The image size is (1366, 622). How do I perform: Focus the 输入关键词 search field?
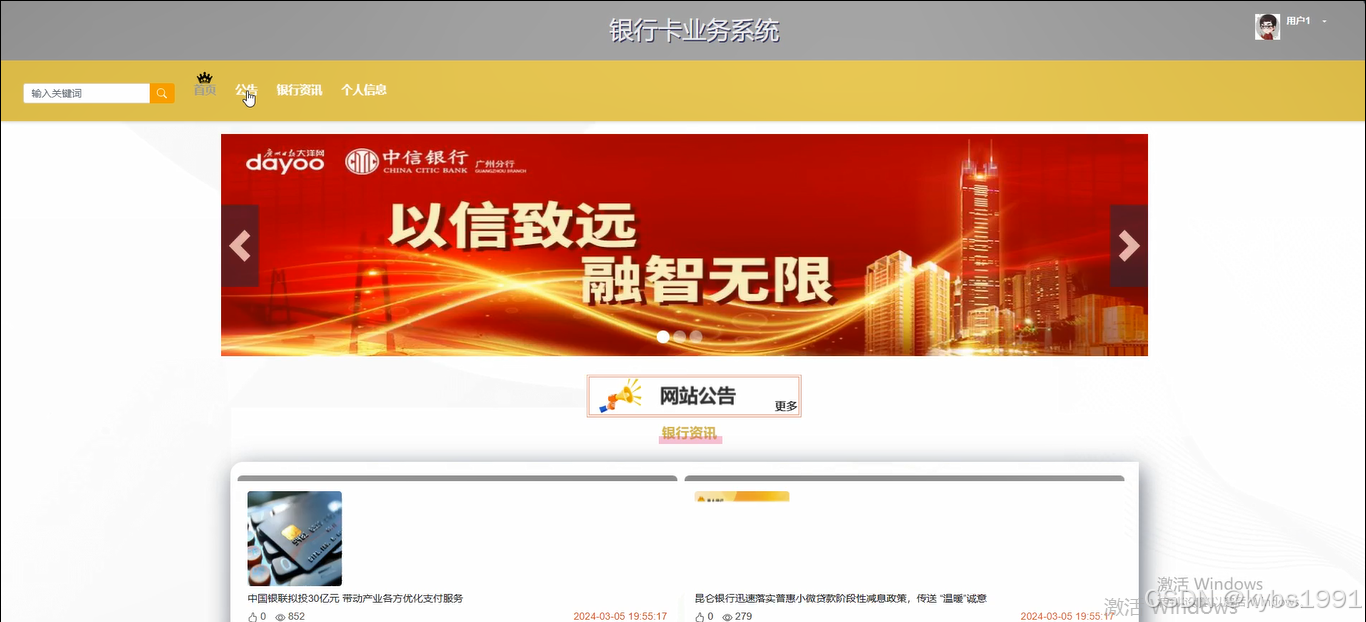click(87, 93)
